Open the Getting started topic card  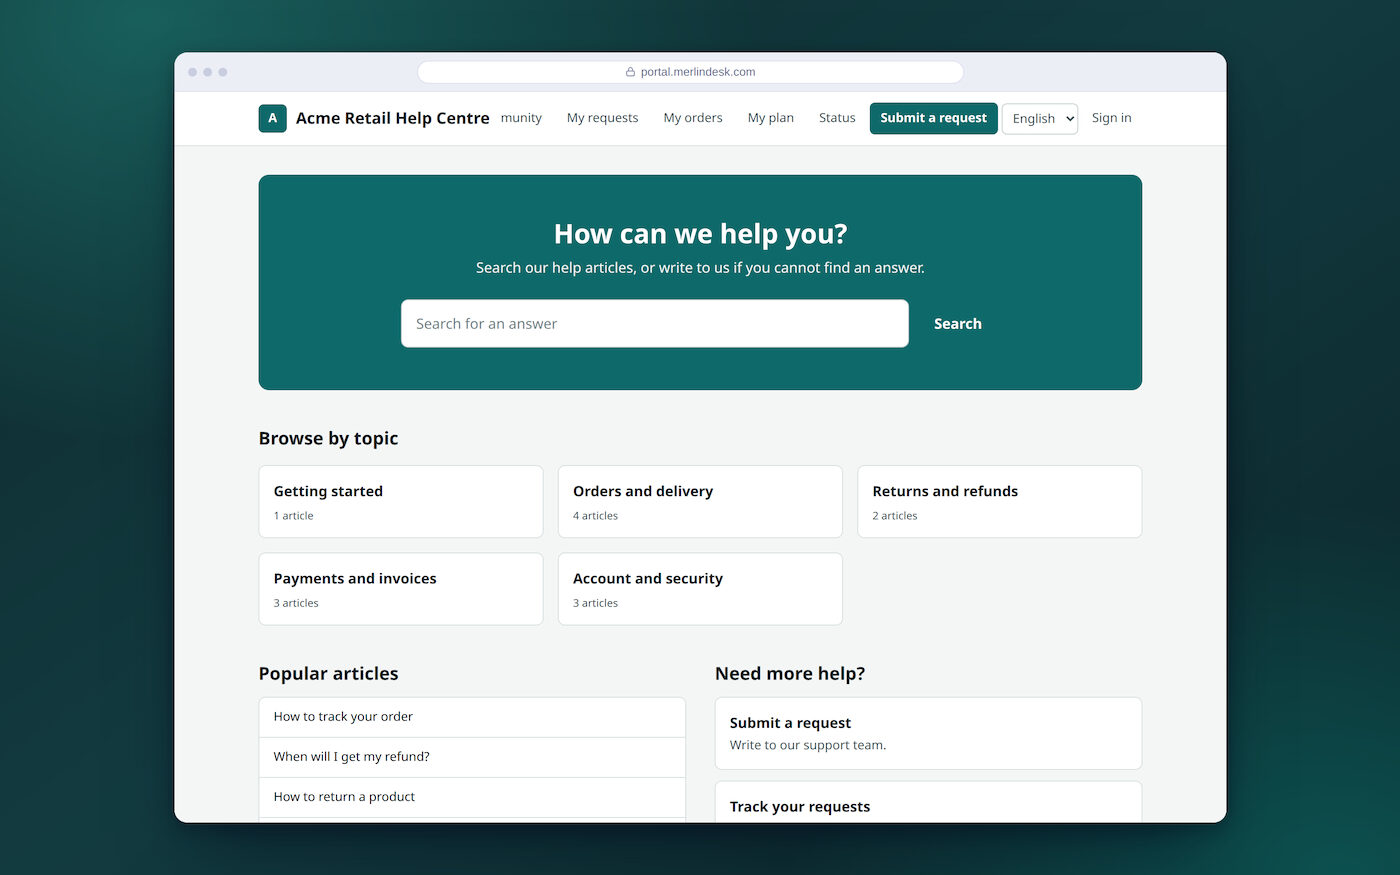pyautogui.click(x=401, y=502)
